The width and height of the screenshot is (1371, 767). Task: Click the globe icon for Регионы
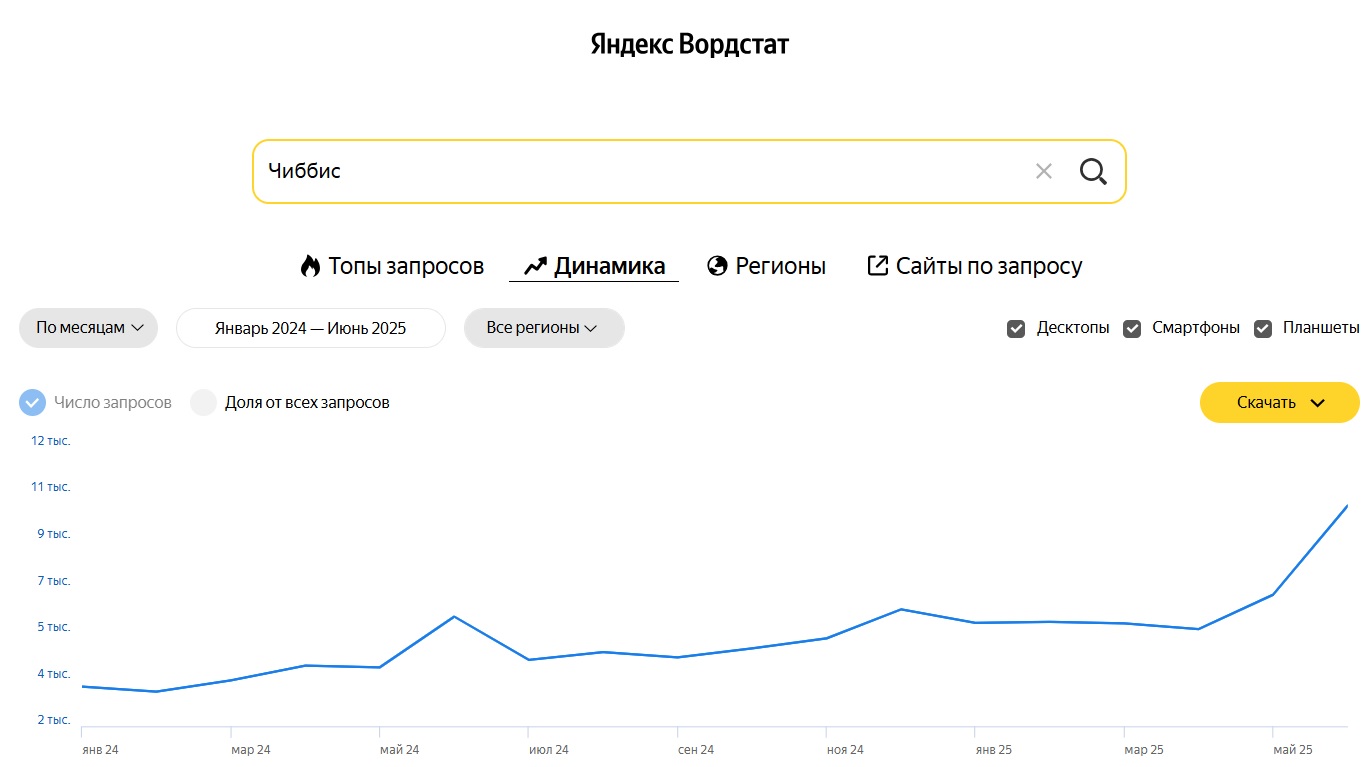[x=717, y=266]
